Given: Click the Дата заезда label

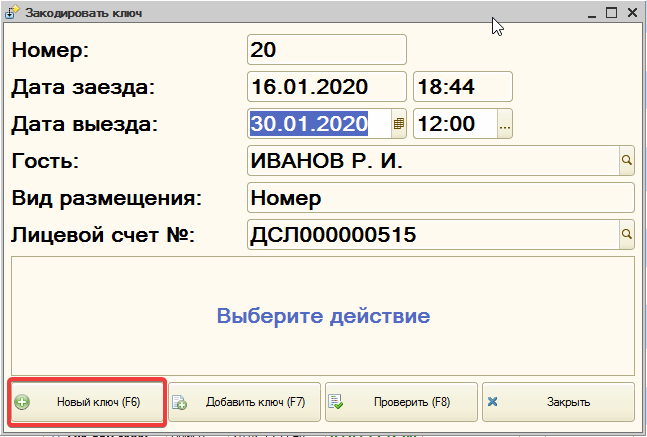Looking at the screenshot, I should pyautogui.click(x=83, y=87).
